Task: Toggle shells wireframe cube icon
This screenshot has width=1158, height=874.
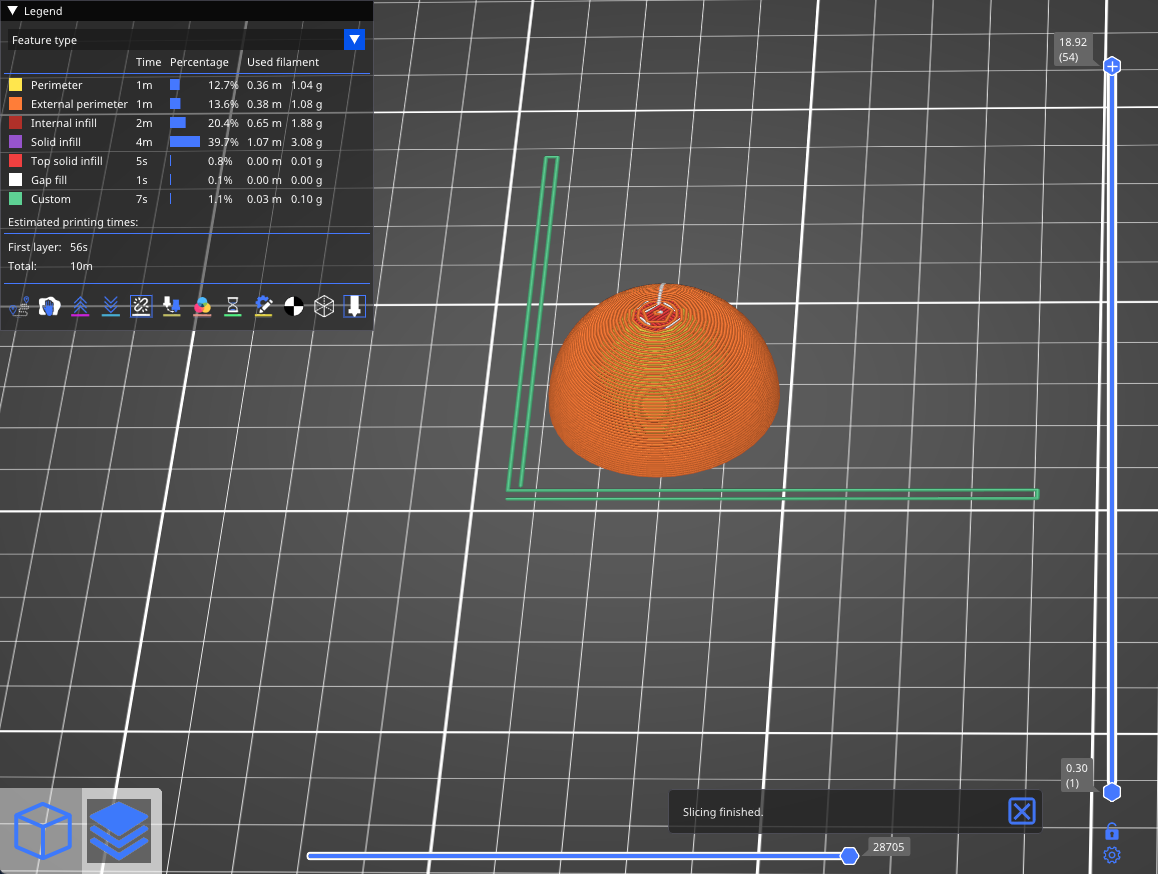Action: coord(324,307)
